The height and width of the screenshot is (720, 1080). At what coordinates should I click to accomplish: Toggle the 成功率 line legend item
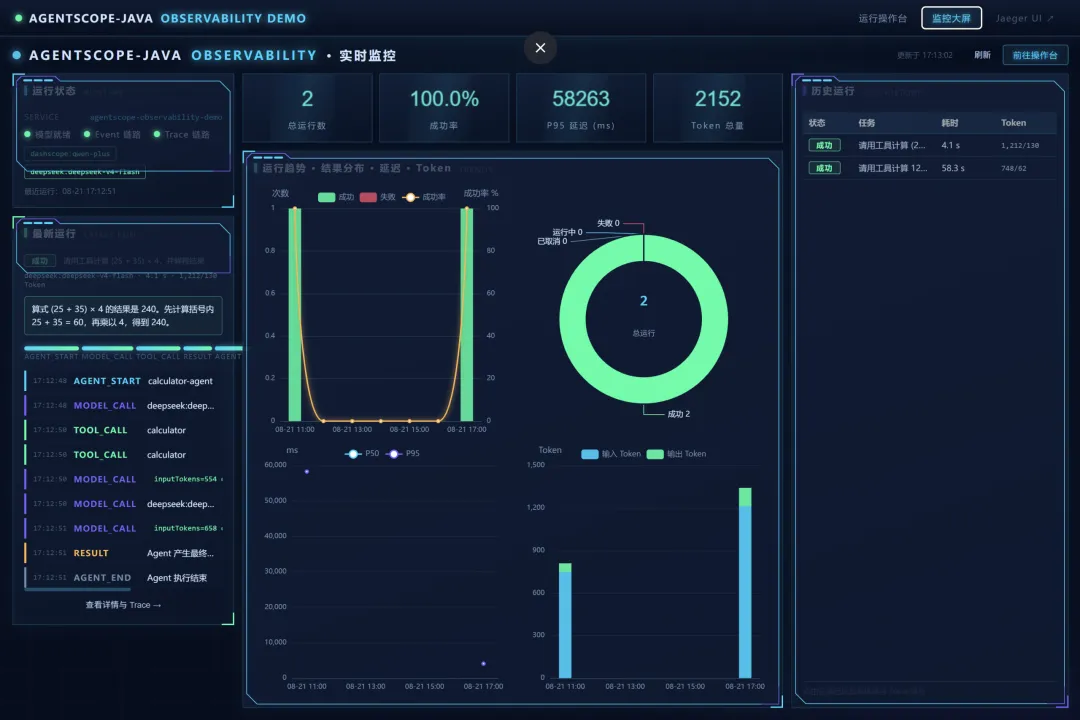[424, 197]
